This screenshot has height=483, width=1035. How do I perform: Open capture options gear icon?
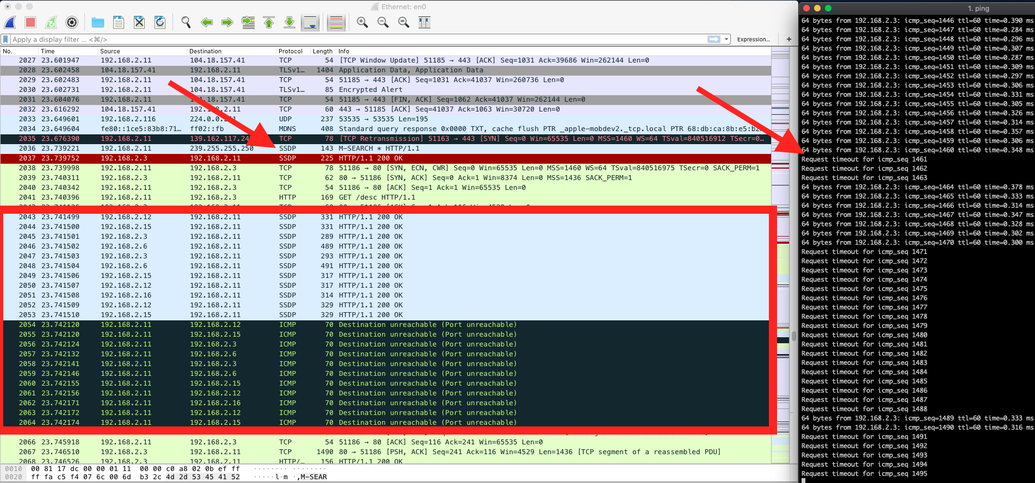pyautogui.click(x=71, y=22)
